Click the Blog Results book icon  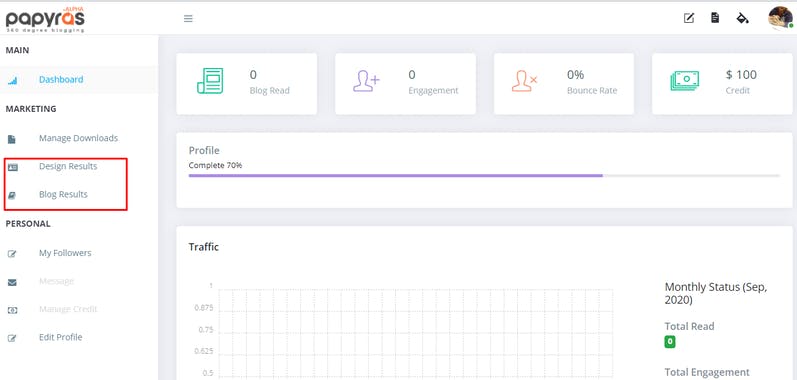click(12, 195)
